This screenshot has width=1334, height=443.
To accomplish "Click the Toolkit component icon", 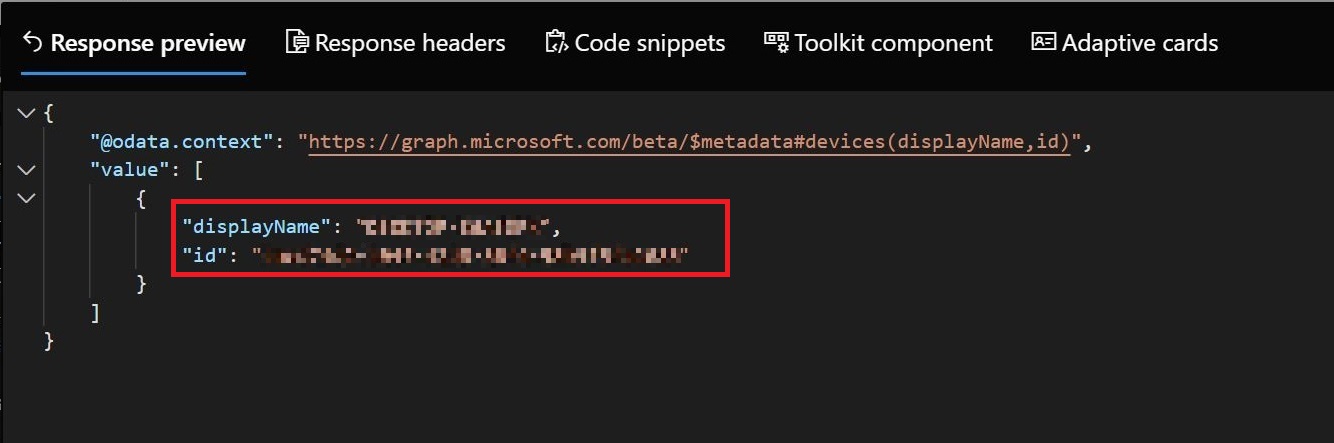I will (776, 42).
